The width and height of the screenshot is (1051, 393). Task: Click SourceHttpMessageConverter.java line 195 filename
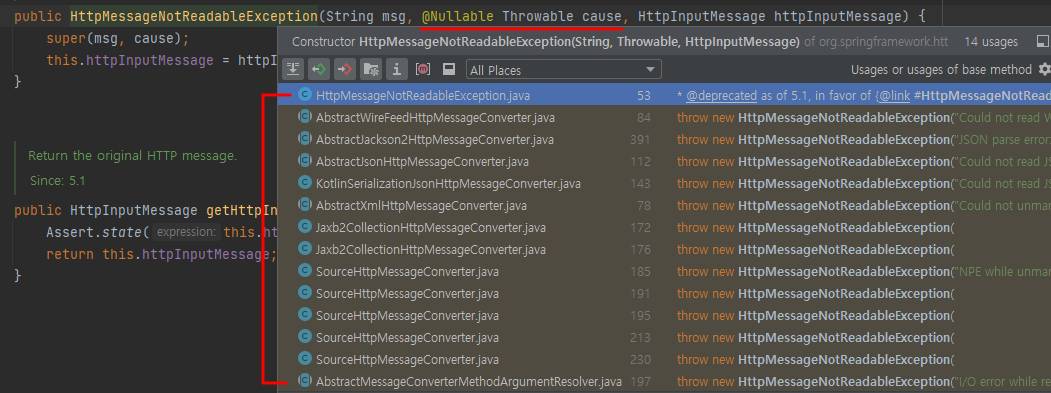tap(407, 316)
